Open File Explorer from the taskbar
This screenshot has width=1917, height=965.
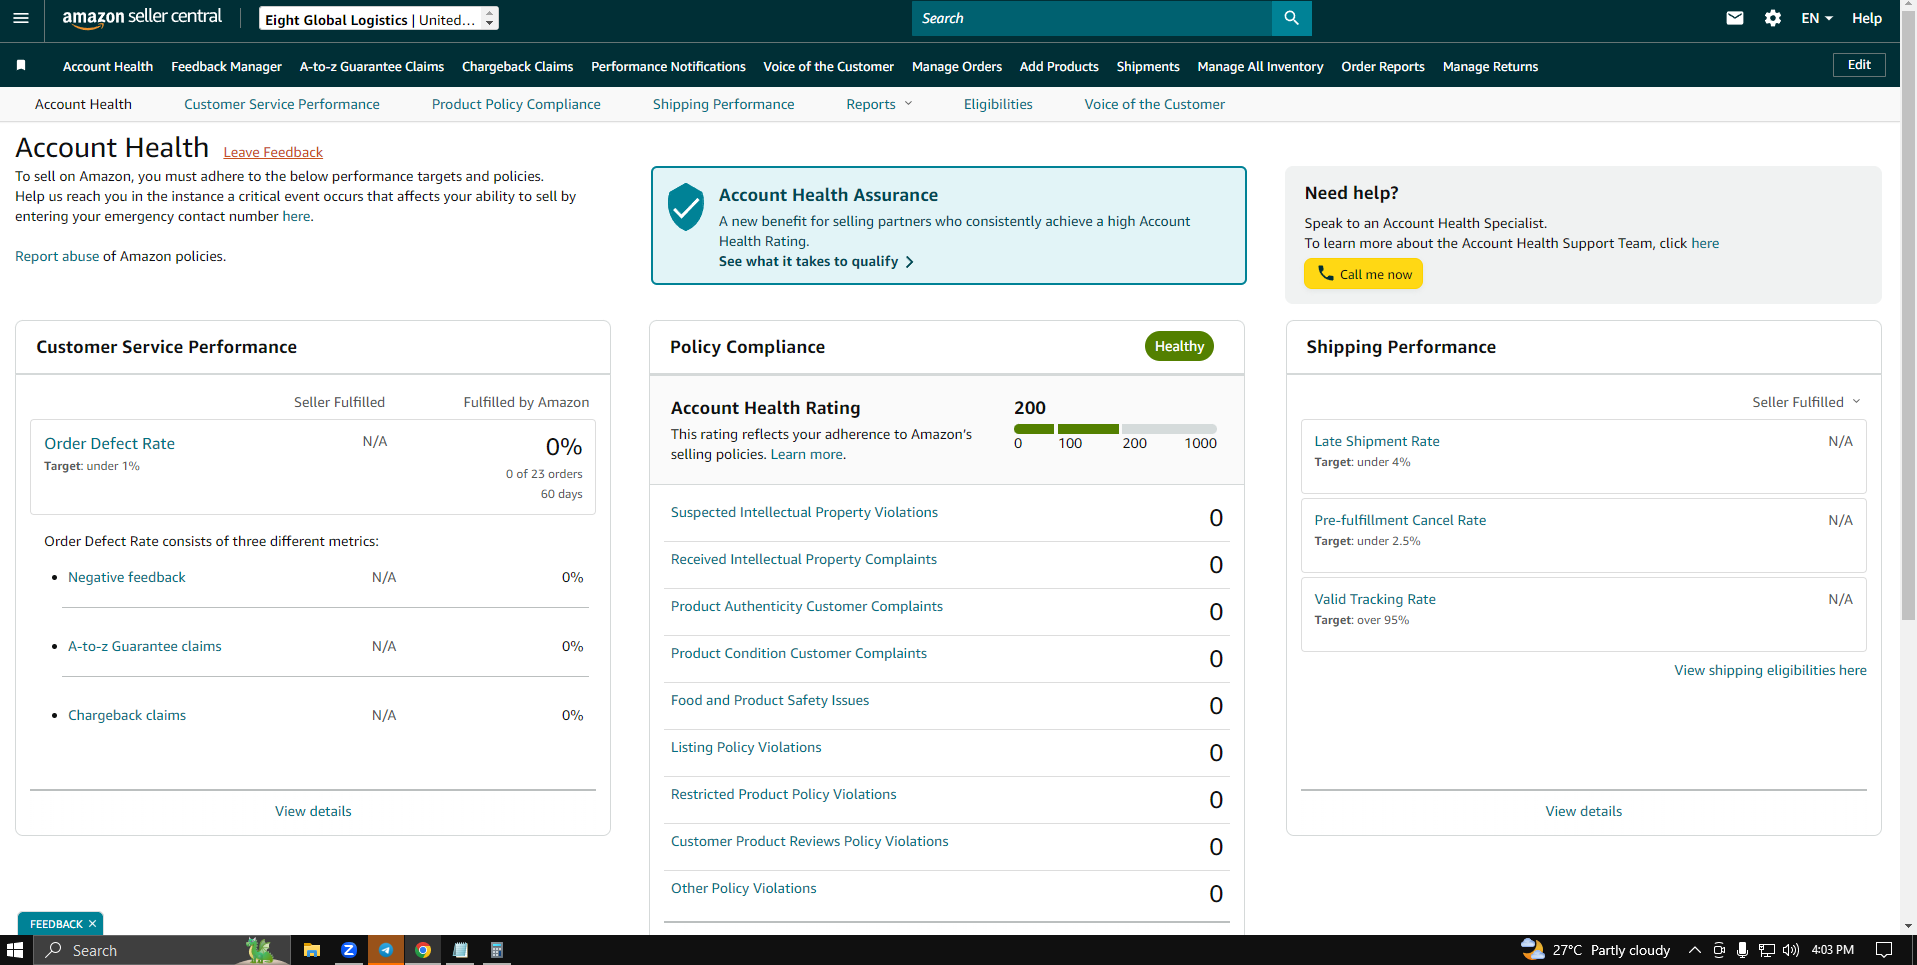[x=312, y=950]
